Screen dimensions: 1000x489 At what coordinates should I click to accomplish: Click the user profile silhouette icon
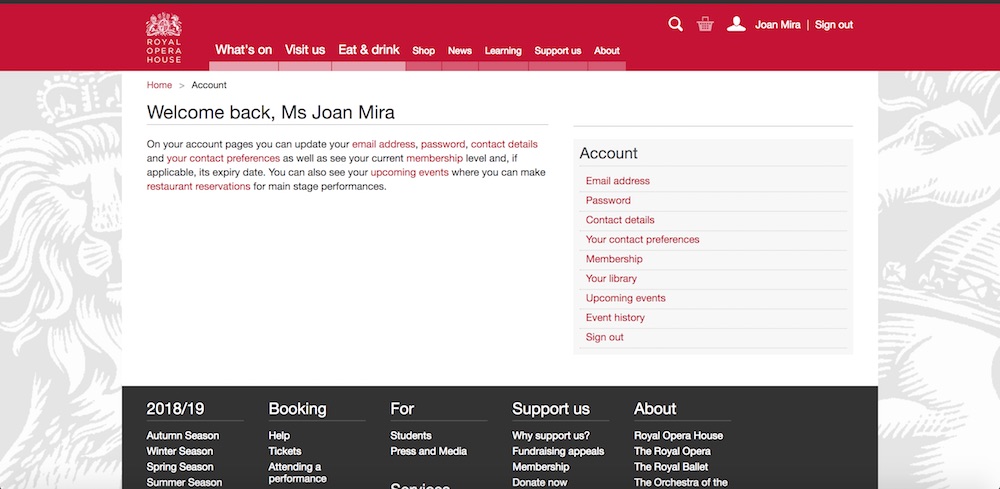(736, 24)
